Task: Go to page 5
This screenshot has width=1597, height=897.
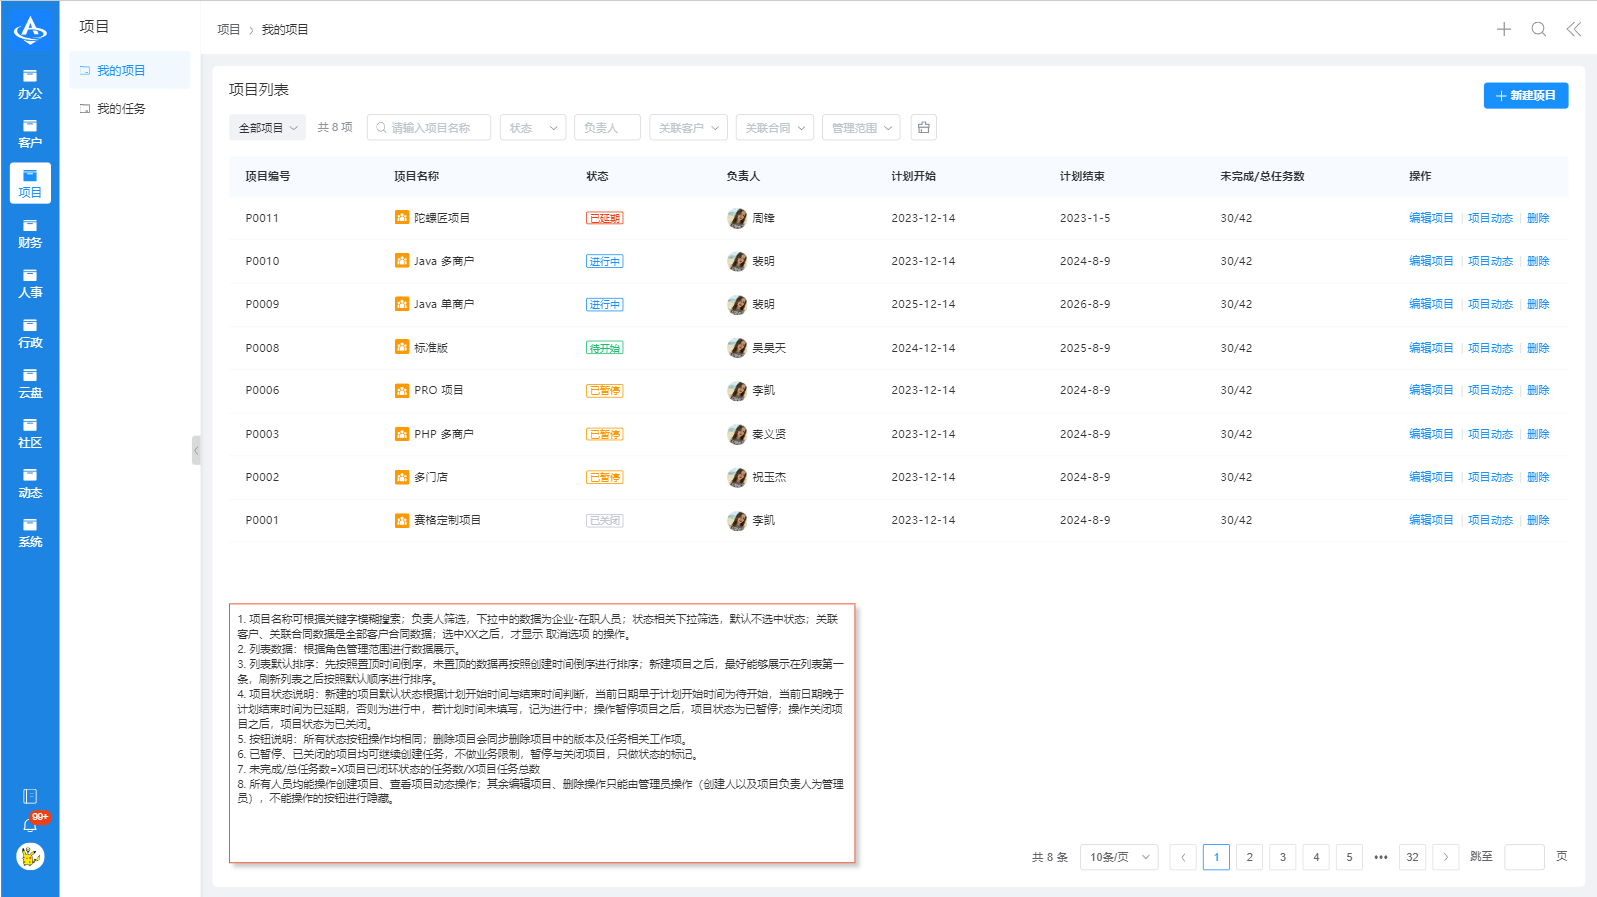Action: pyautogui.click(x=1349, y=857)
